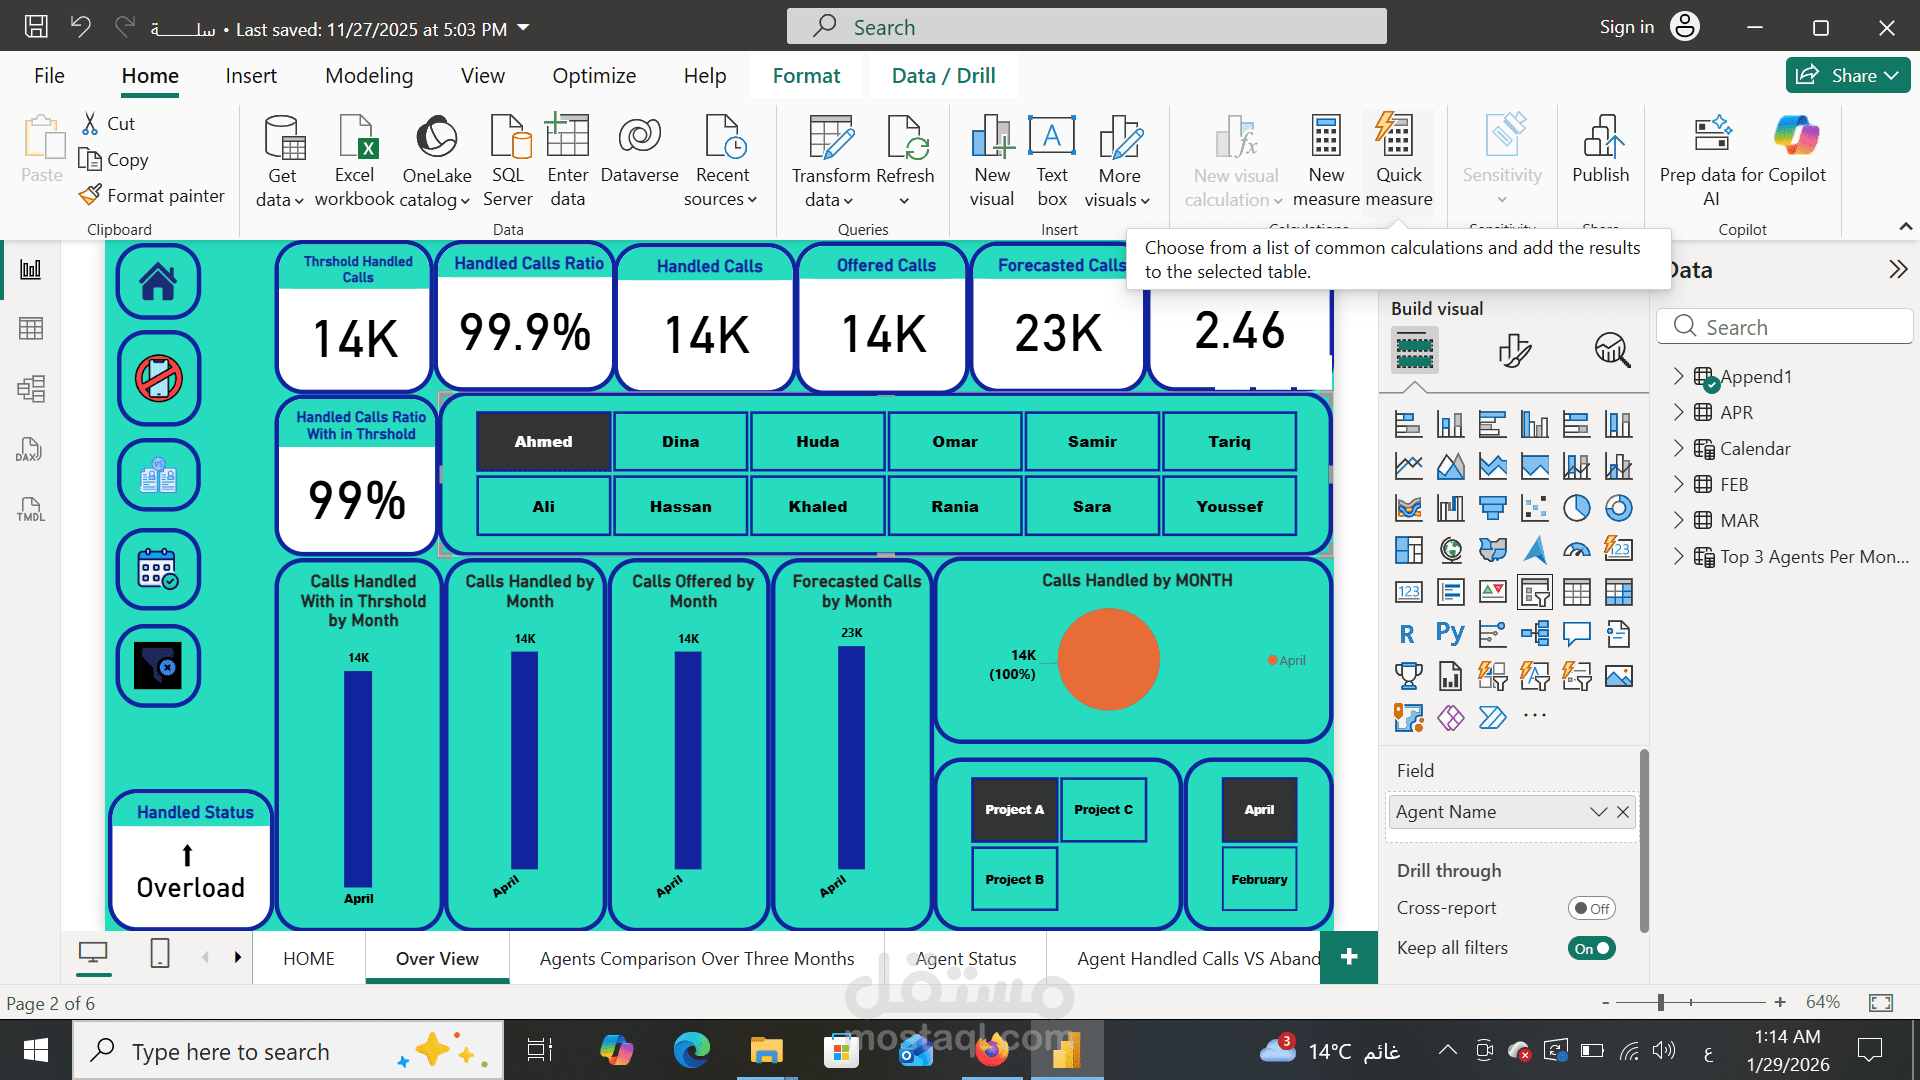Expand the Calendar table in Data pane

(1678, 448)
